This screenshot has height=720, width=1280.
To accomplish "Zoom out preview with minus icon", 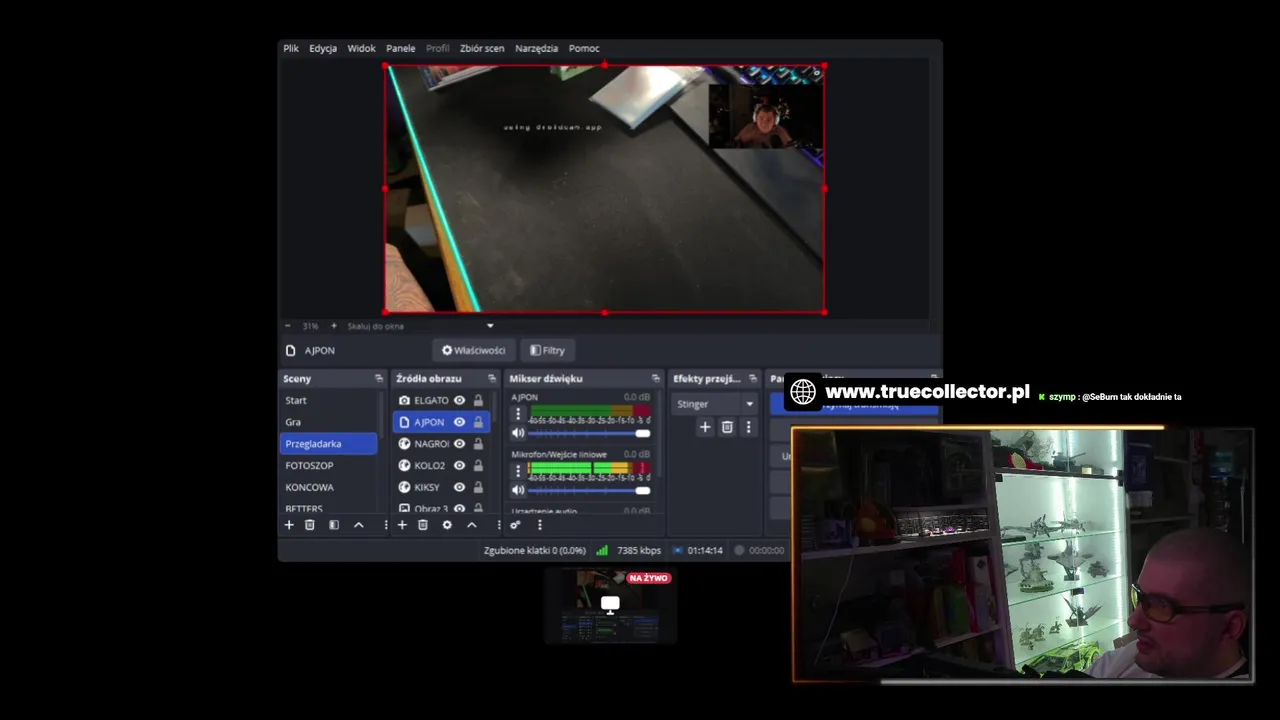I will coord(288,326).
